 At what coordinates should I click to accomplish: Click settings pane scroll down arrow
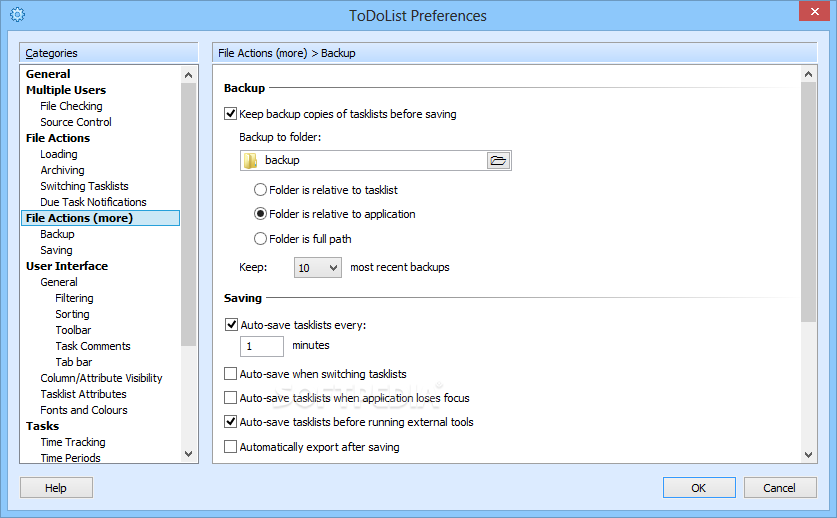[808, 455]
